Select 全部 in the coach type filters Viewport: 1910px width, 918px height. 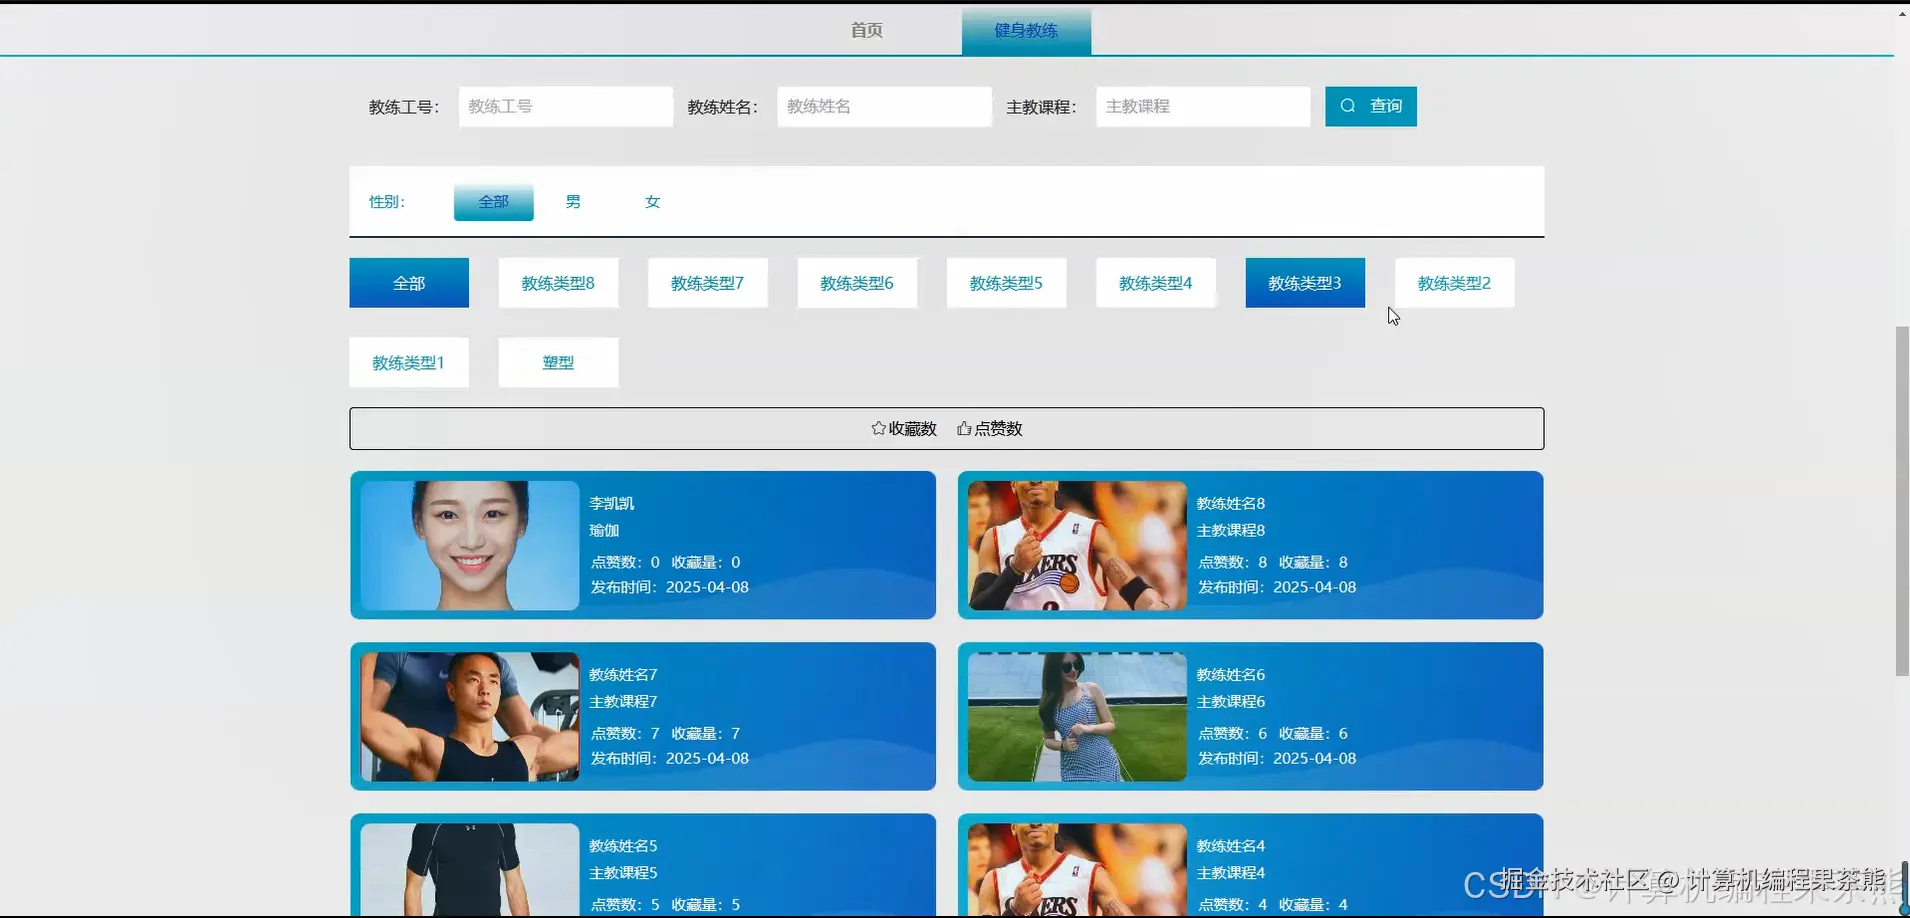[x=408, y=282]
